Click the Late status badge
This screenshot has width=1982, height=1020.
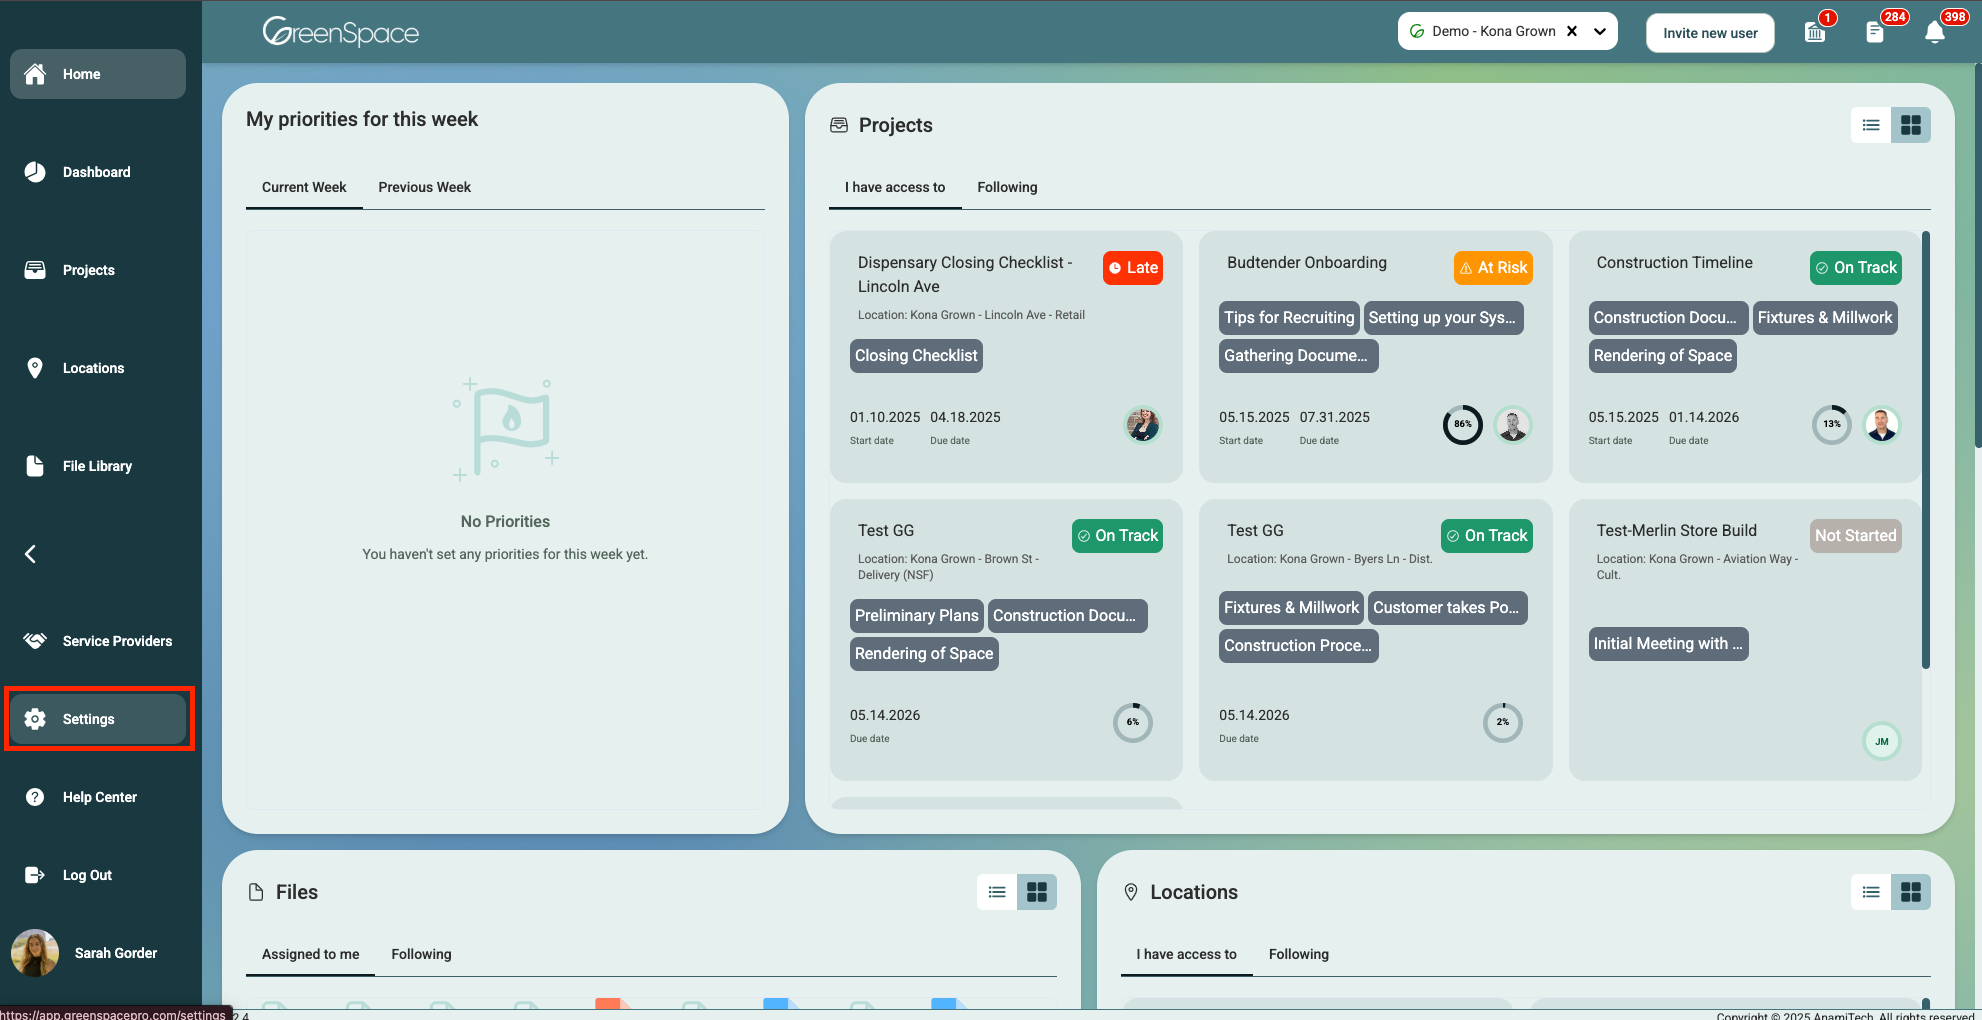[x=1133, y=268]
